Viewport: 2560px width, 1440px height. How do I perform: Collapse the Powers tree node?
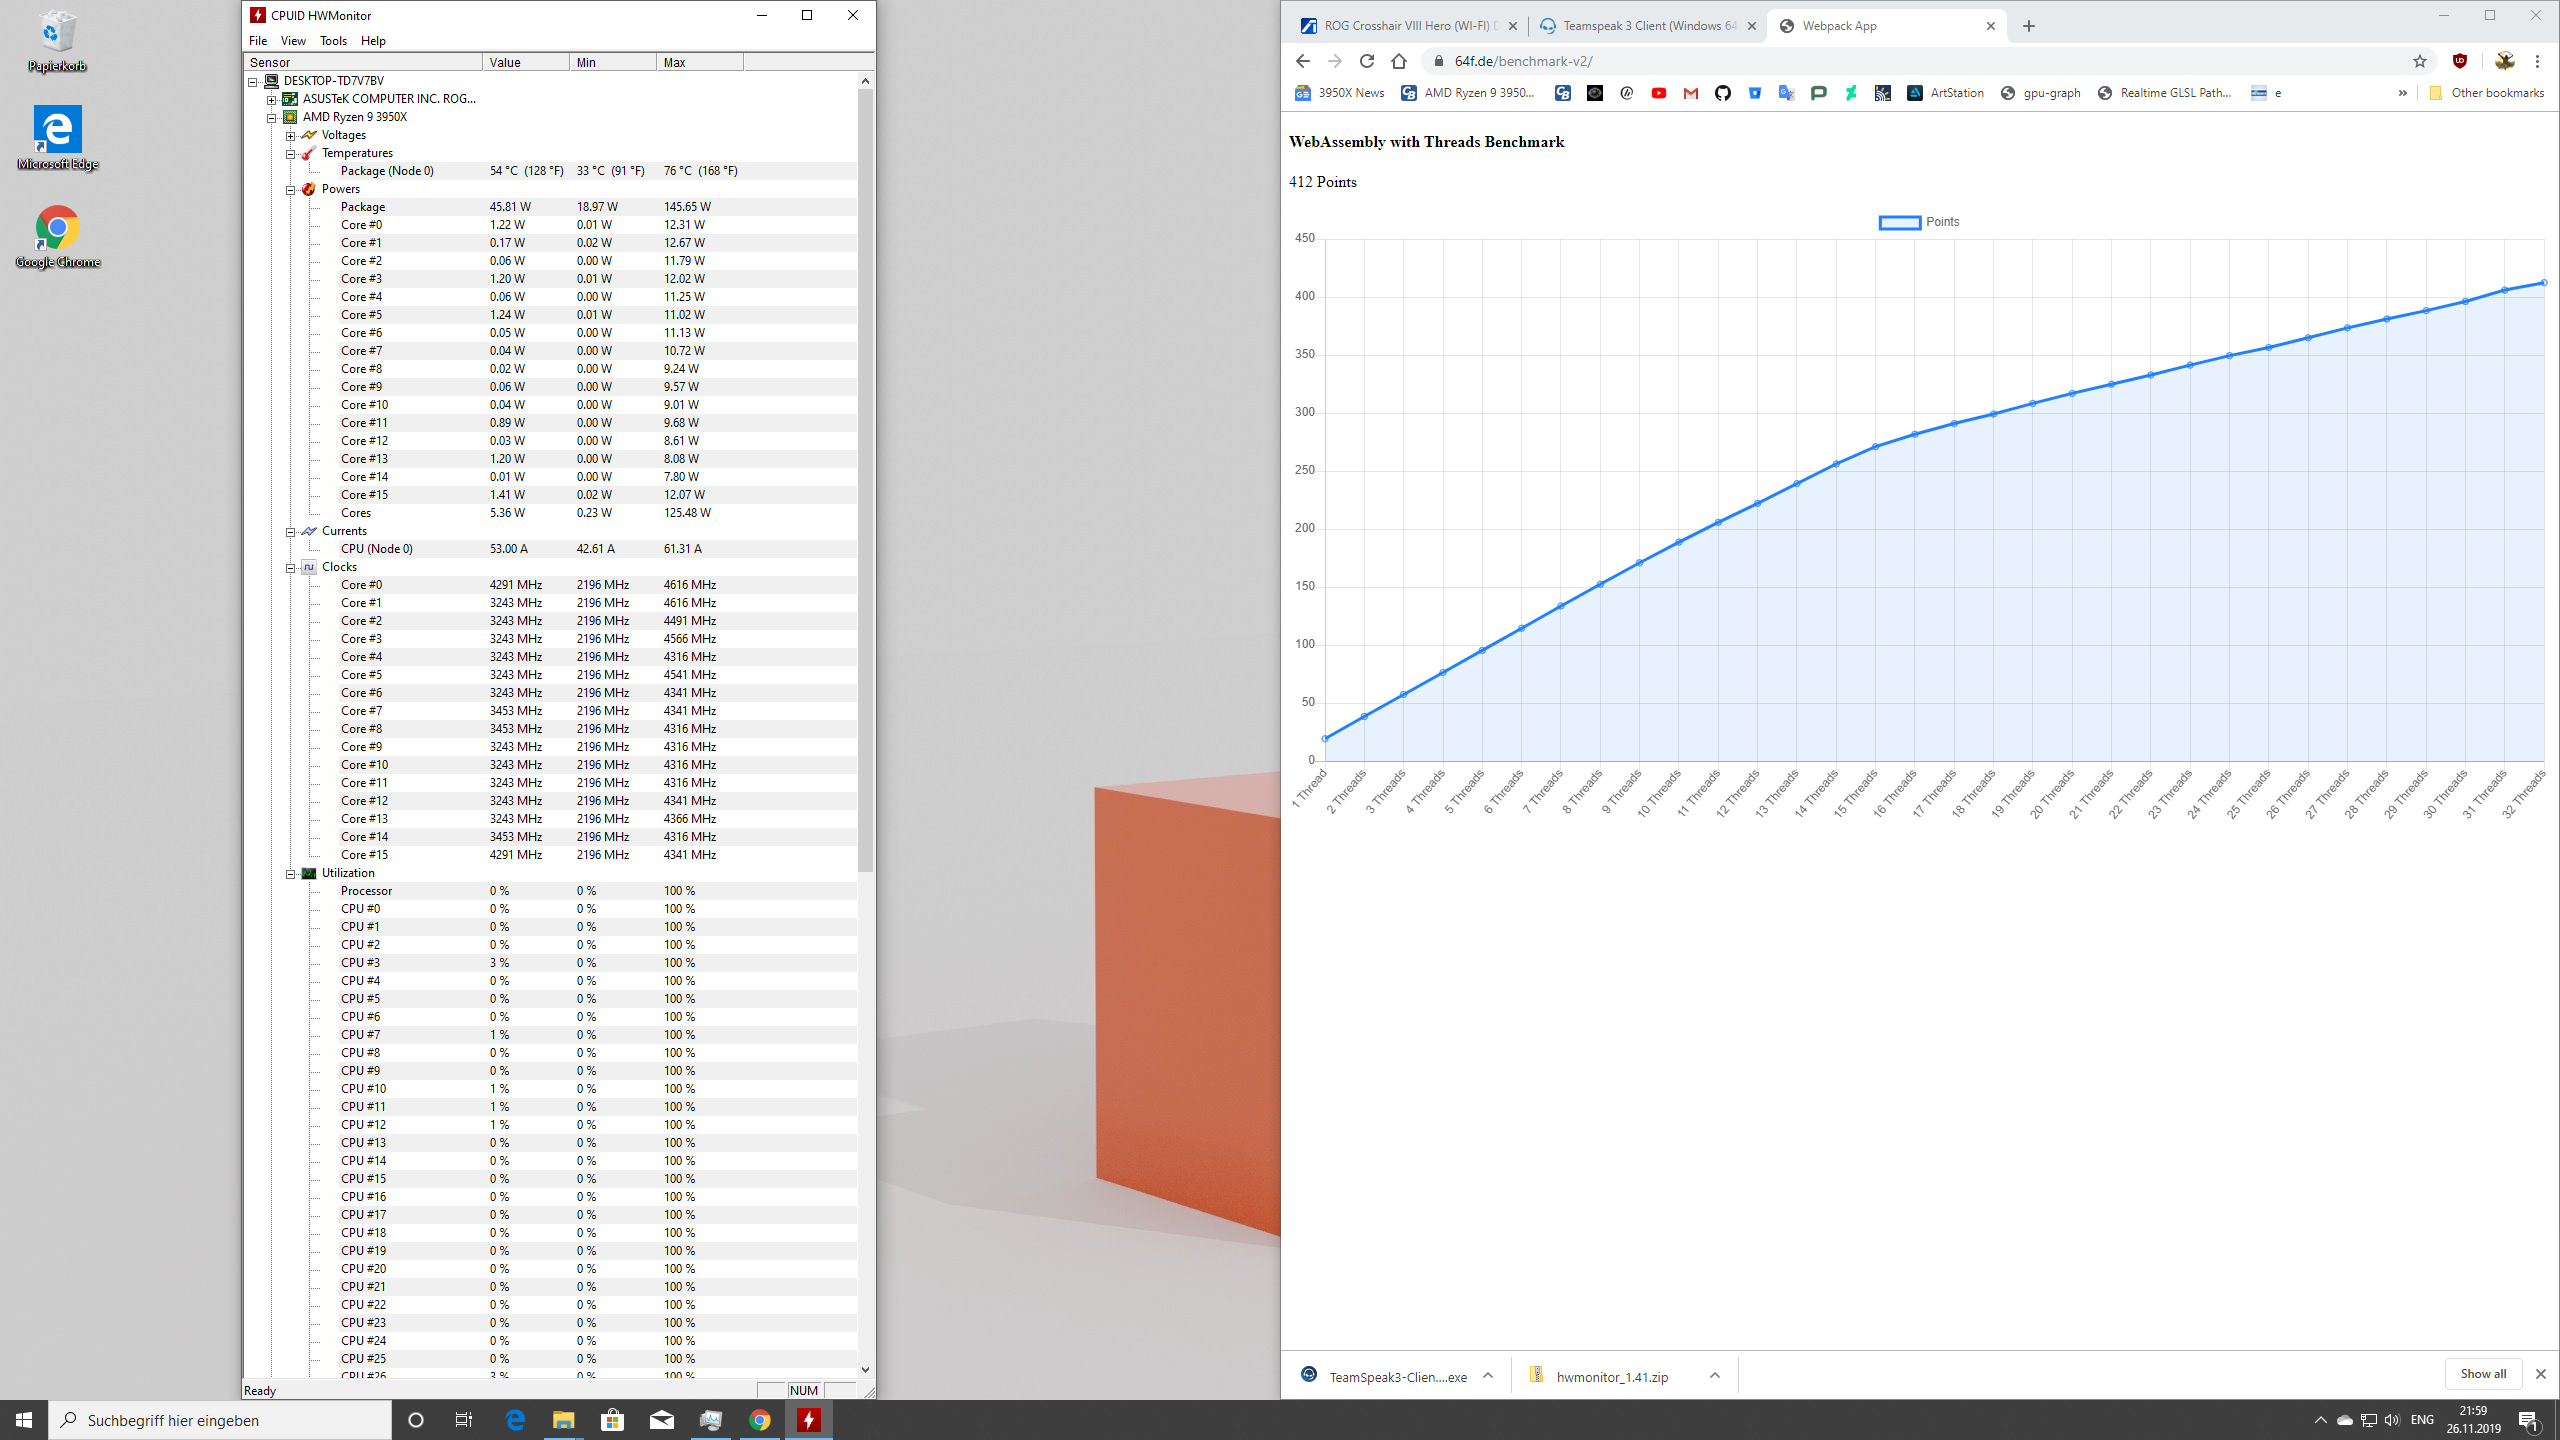291,190
